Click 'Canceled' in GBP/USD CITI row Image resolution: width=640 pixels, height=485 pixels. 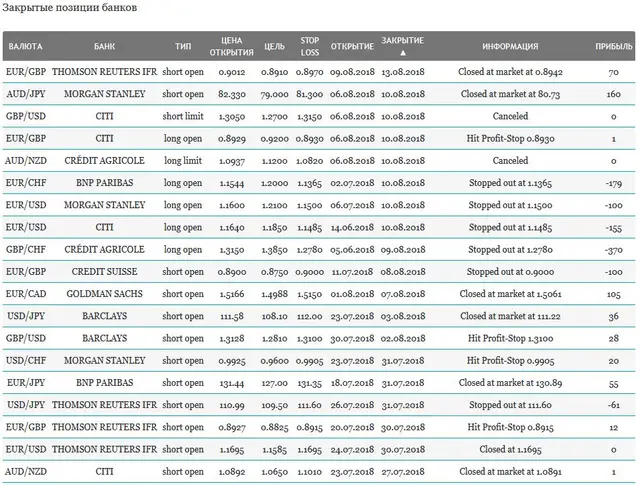point(510,116)
